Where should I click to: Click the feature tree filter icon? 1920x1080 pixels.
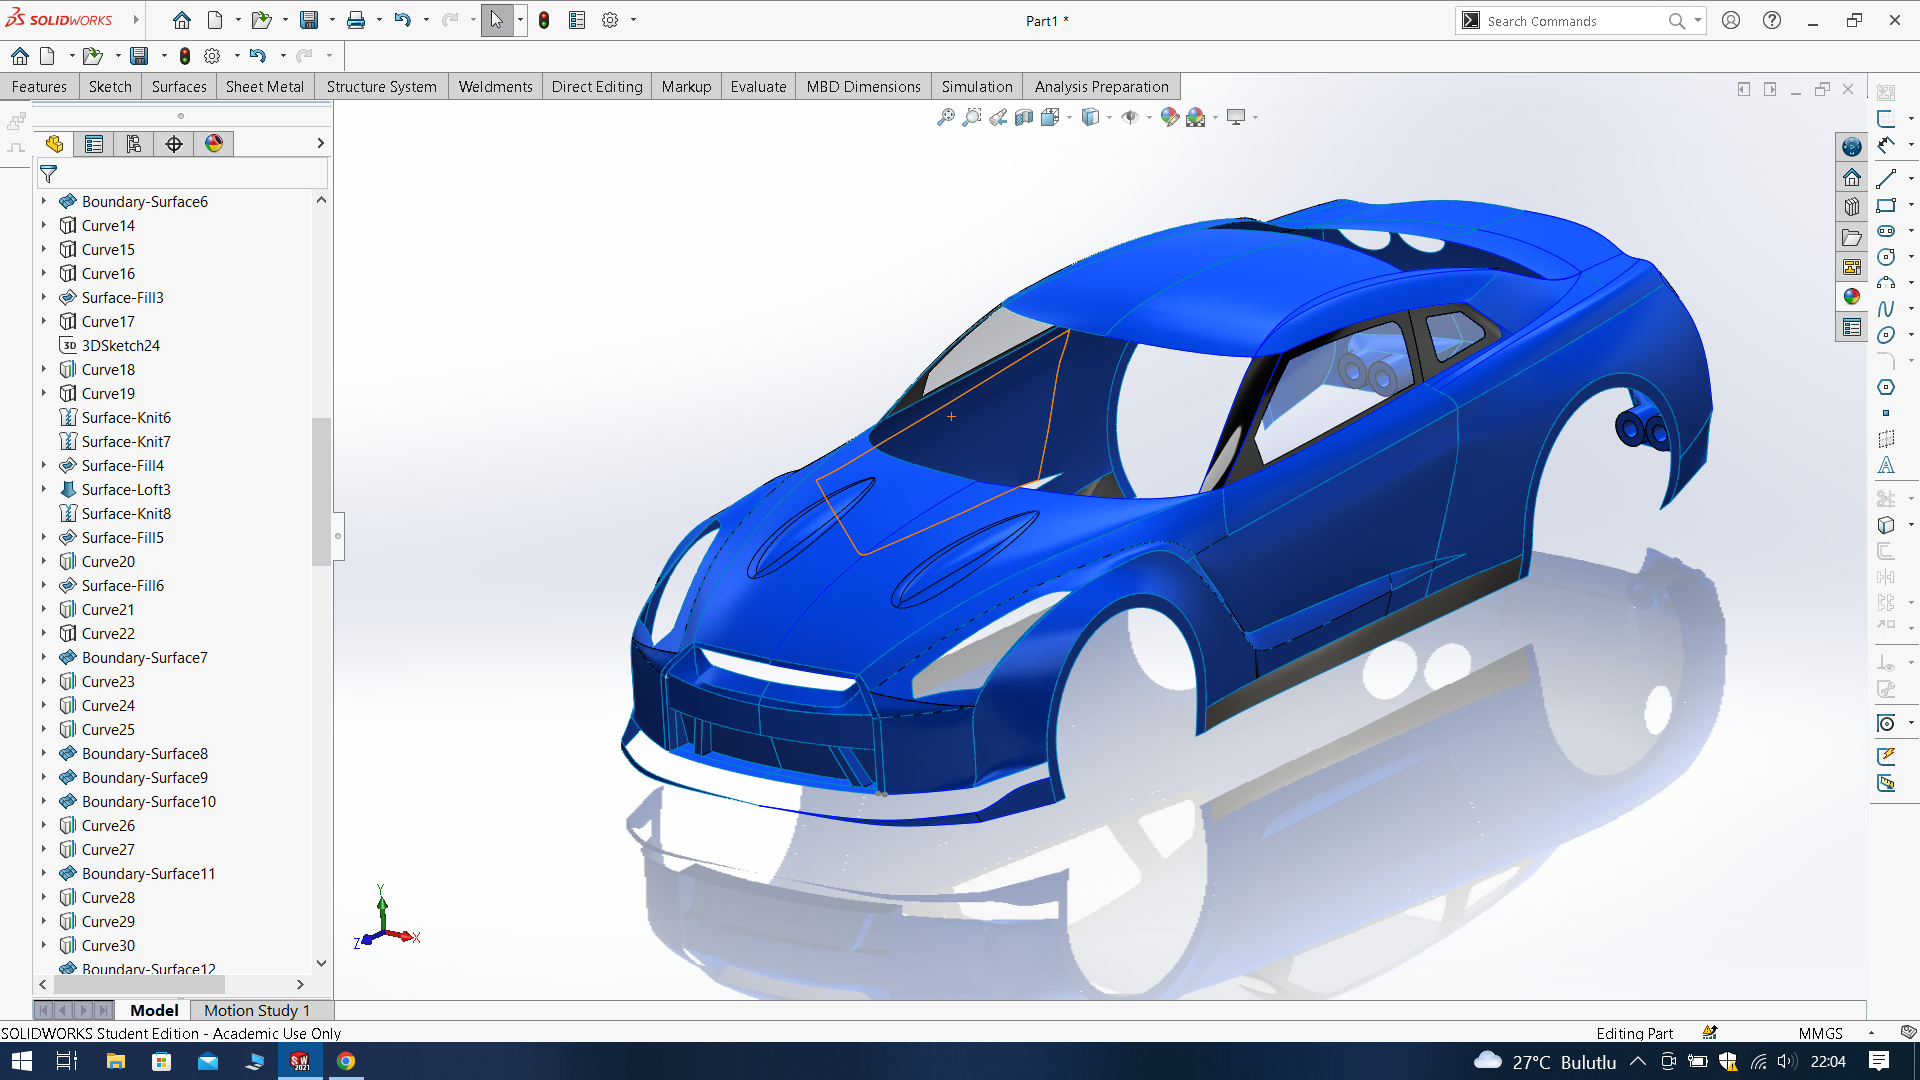48,174
